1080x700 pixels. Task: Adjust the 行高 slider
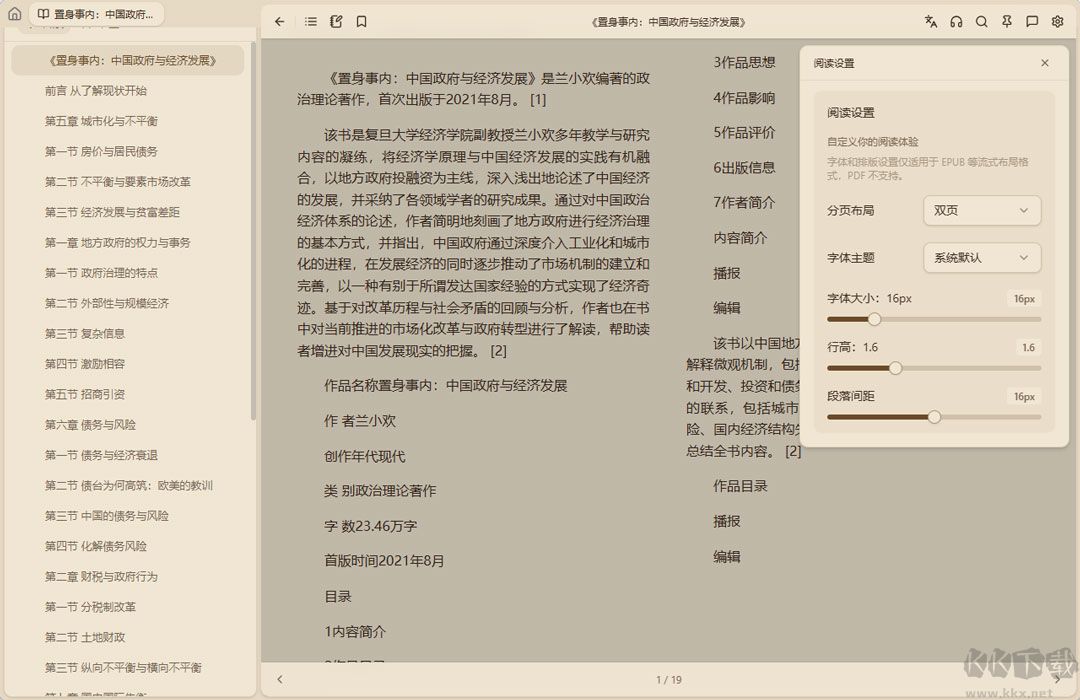[934, 368]
